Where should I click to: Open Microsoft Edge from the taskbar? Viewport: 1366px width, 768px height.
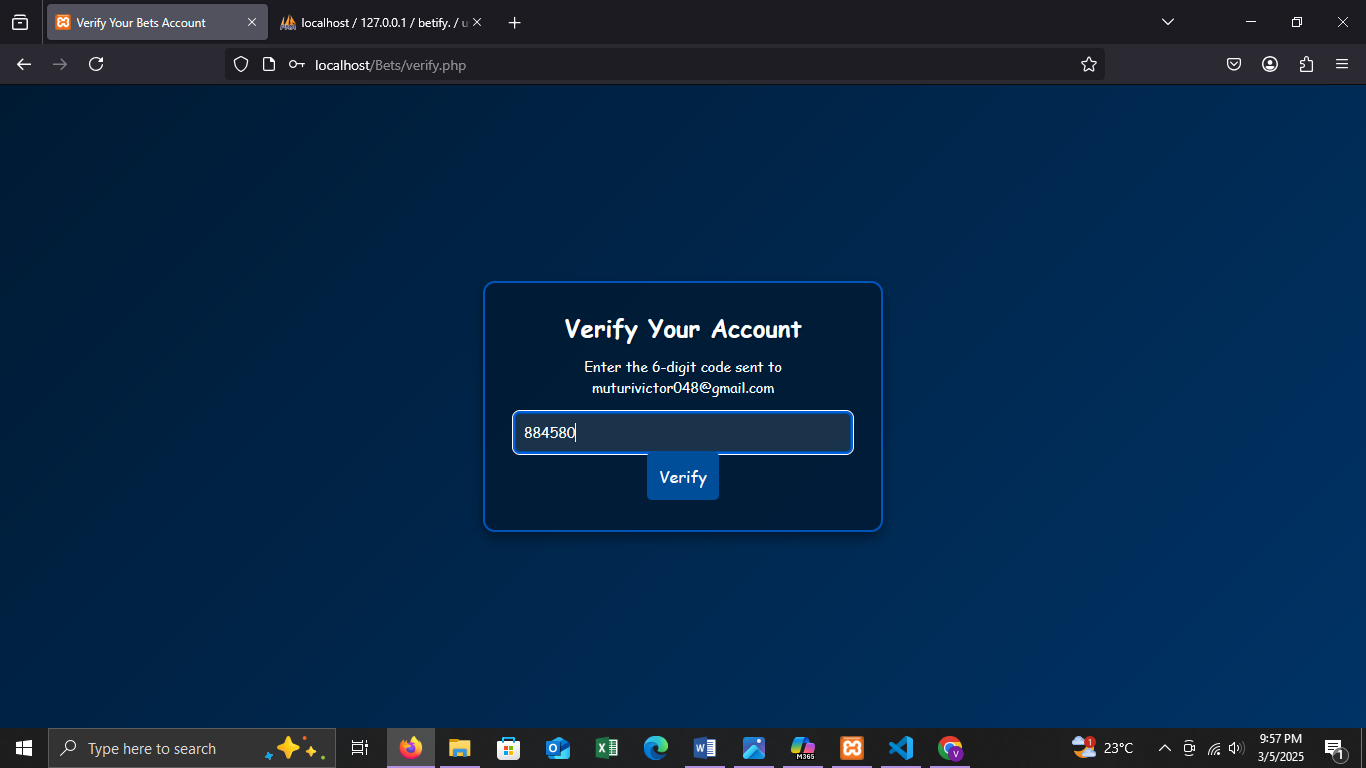point(656,748)
